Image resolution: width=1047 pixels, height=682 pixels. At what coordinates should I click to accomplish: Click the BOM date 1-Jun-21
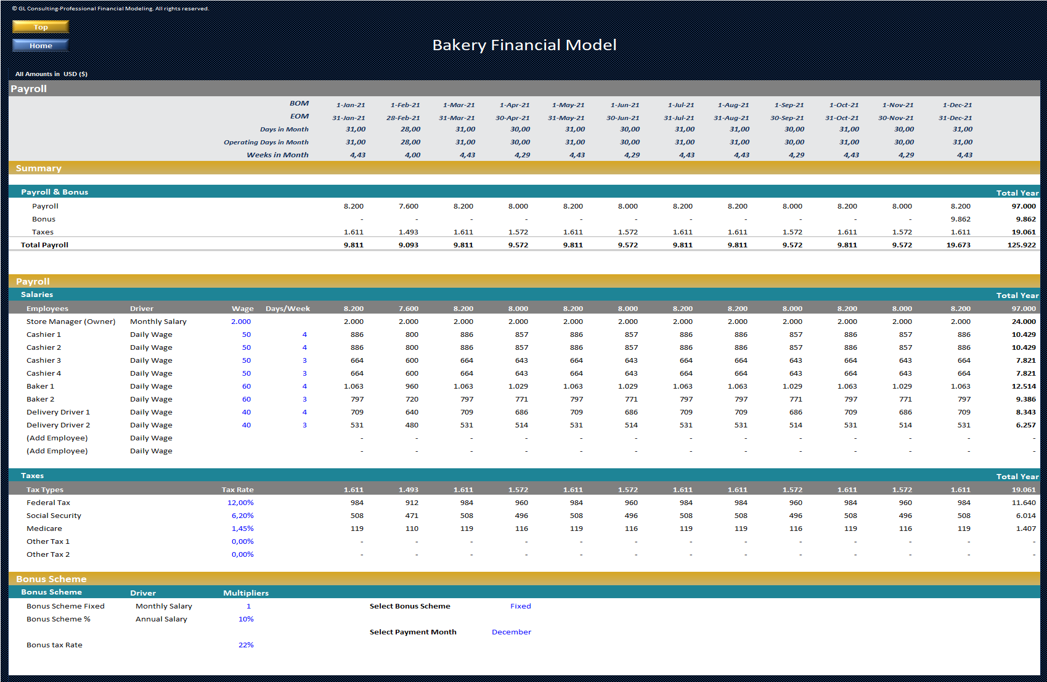coord(625,105)
